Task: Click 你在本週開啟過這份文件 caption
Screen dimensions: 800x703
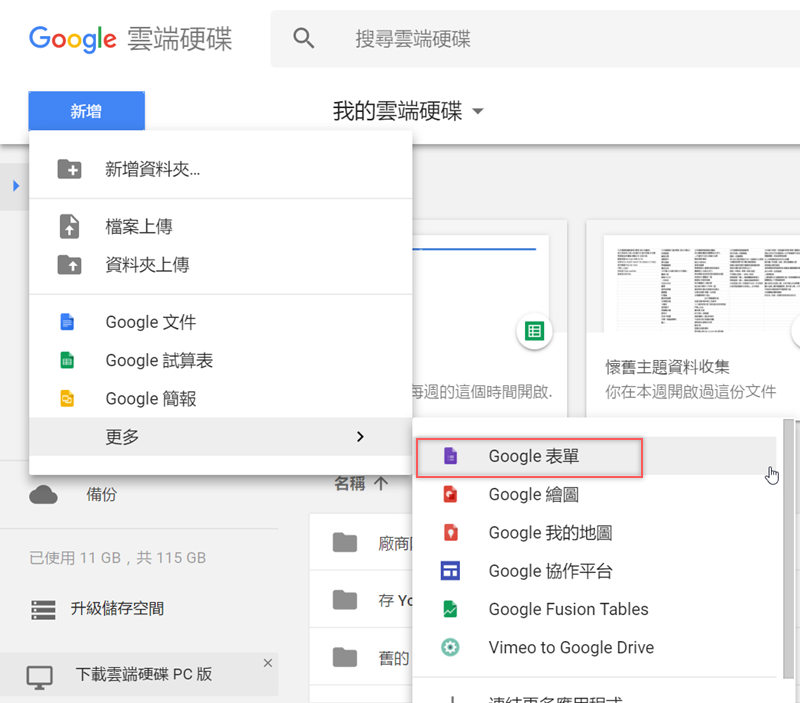Action: (690, 391)
